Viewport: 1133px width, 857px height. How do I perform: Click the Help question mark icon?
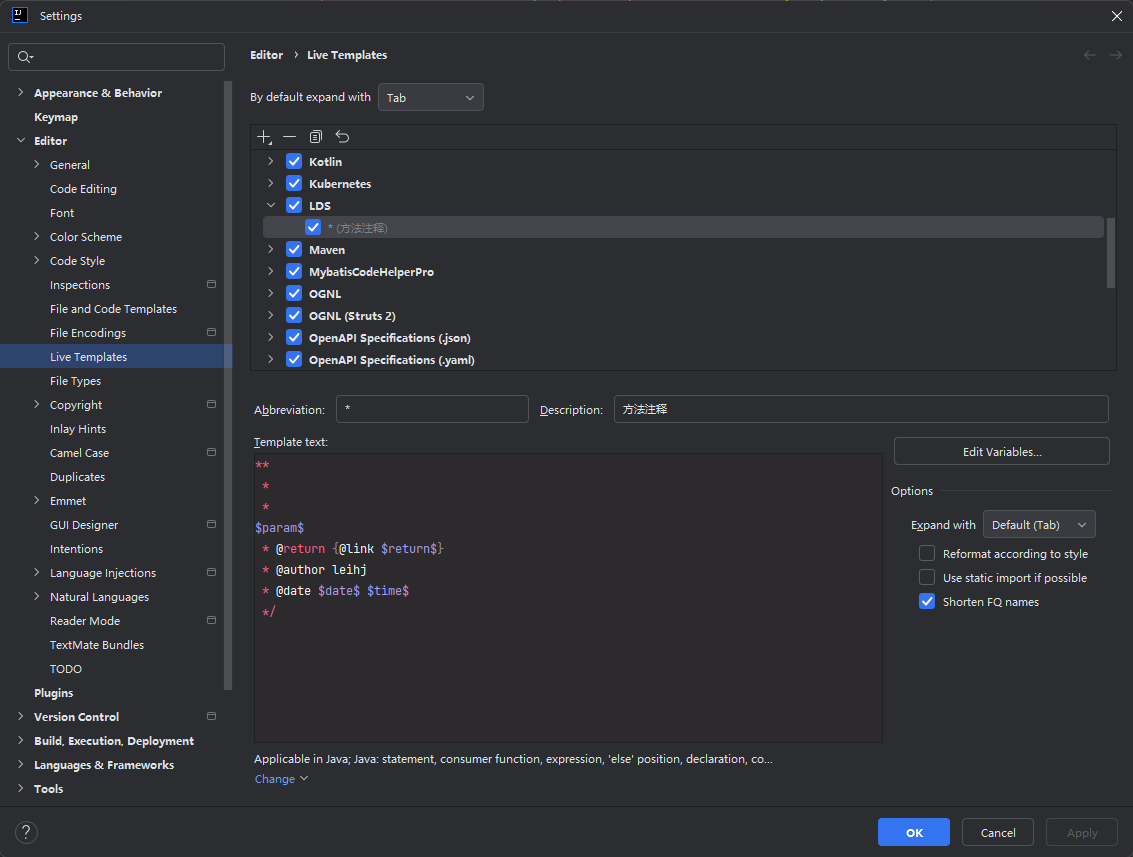tap(27, 832)
